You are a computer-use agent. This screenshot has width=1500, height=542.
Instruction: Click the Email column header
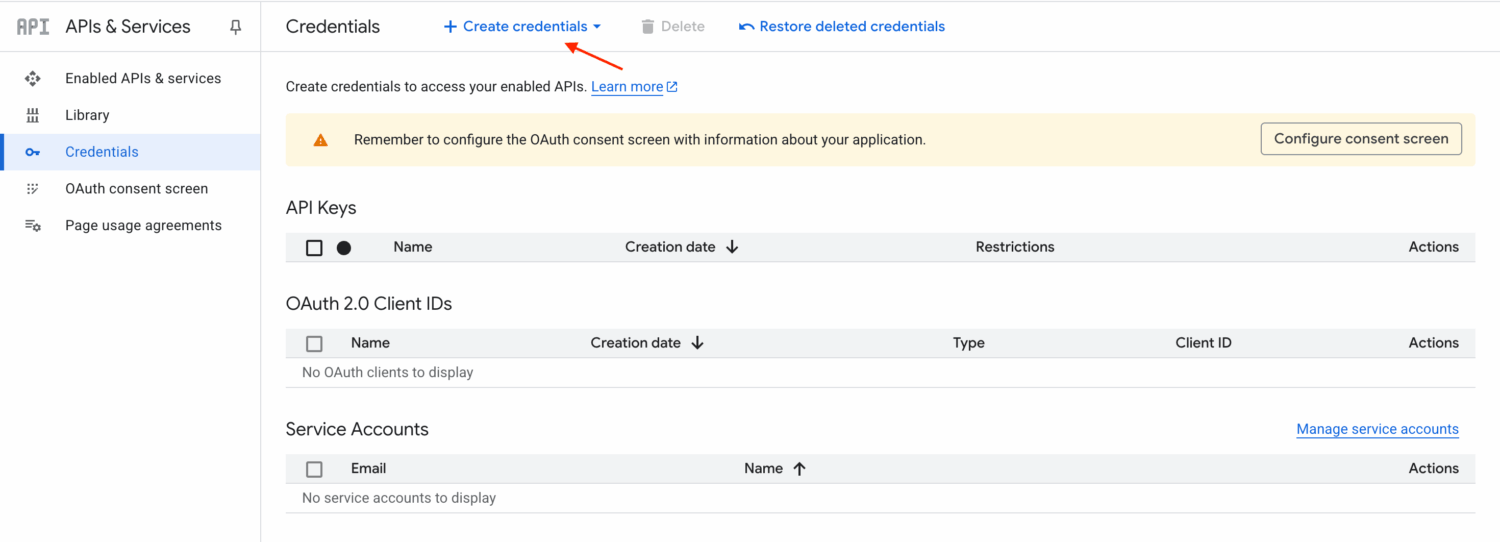[x=368, y=468]
